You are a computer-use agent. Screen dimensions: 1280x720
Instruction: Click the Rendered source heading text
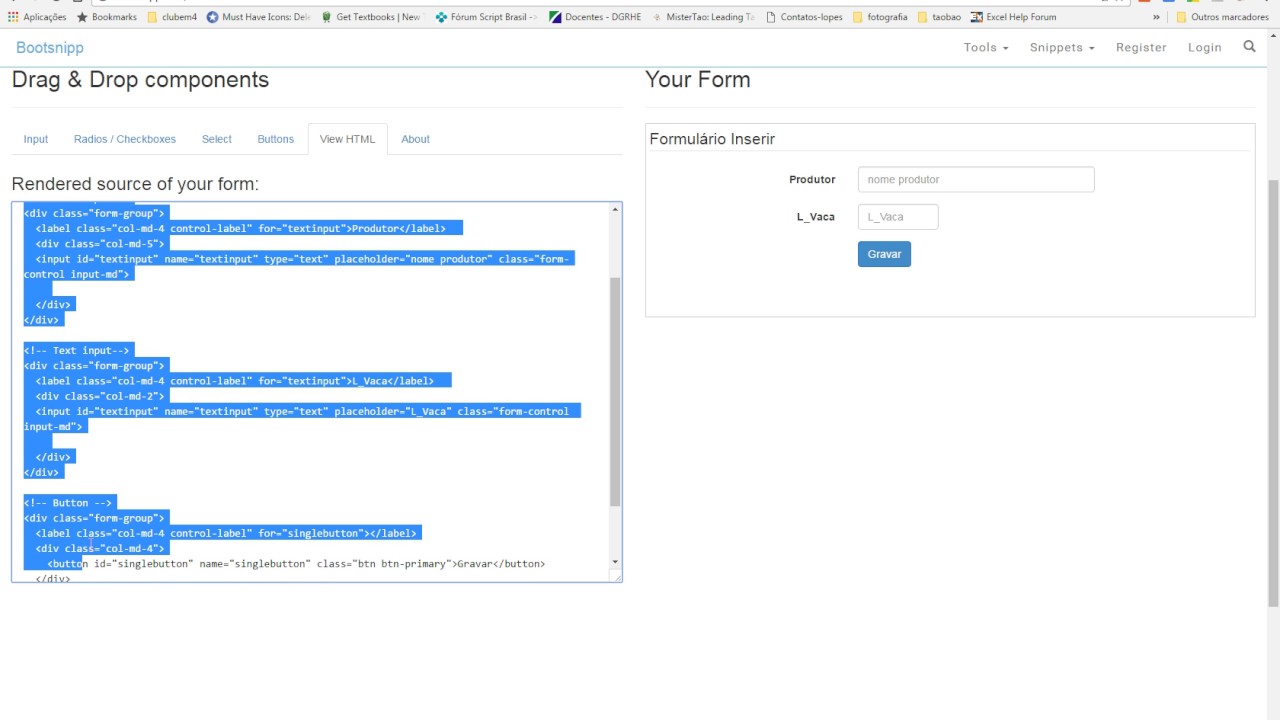135,184
